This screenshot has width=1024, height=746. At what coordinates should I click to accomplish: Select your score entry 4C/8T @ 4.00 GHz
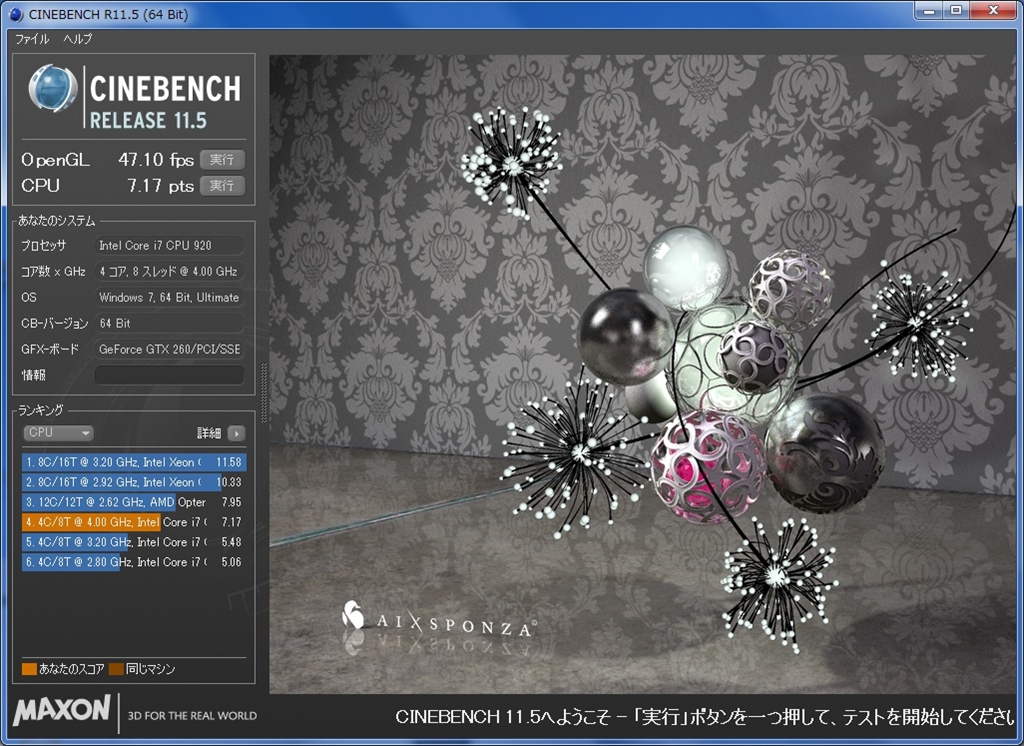[x=134, y=522]
